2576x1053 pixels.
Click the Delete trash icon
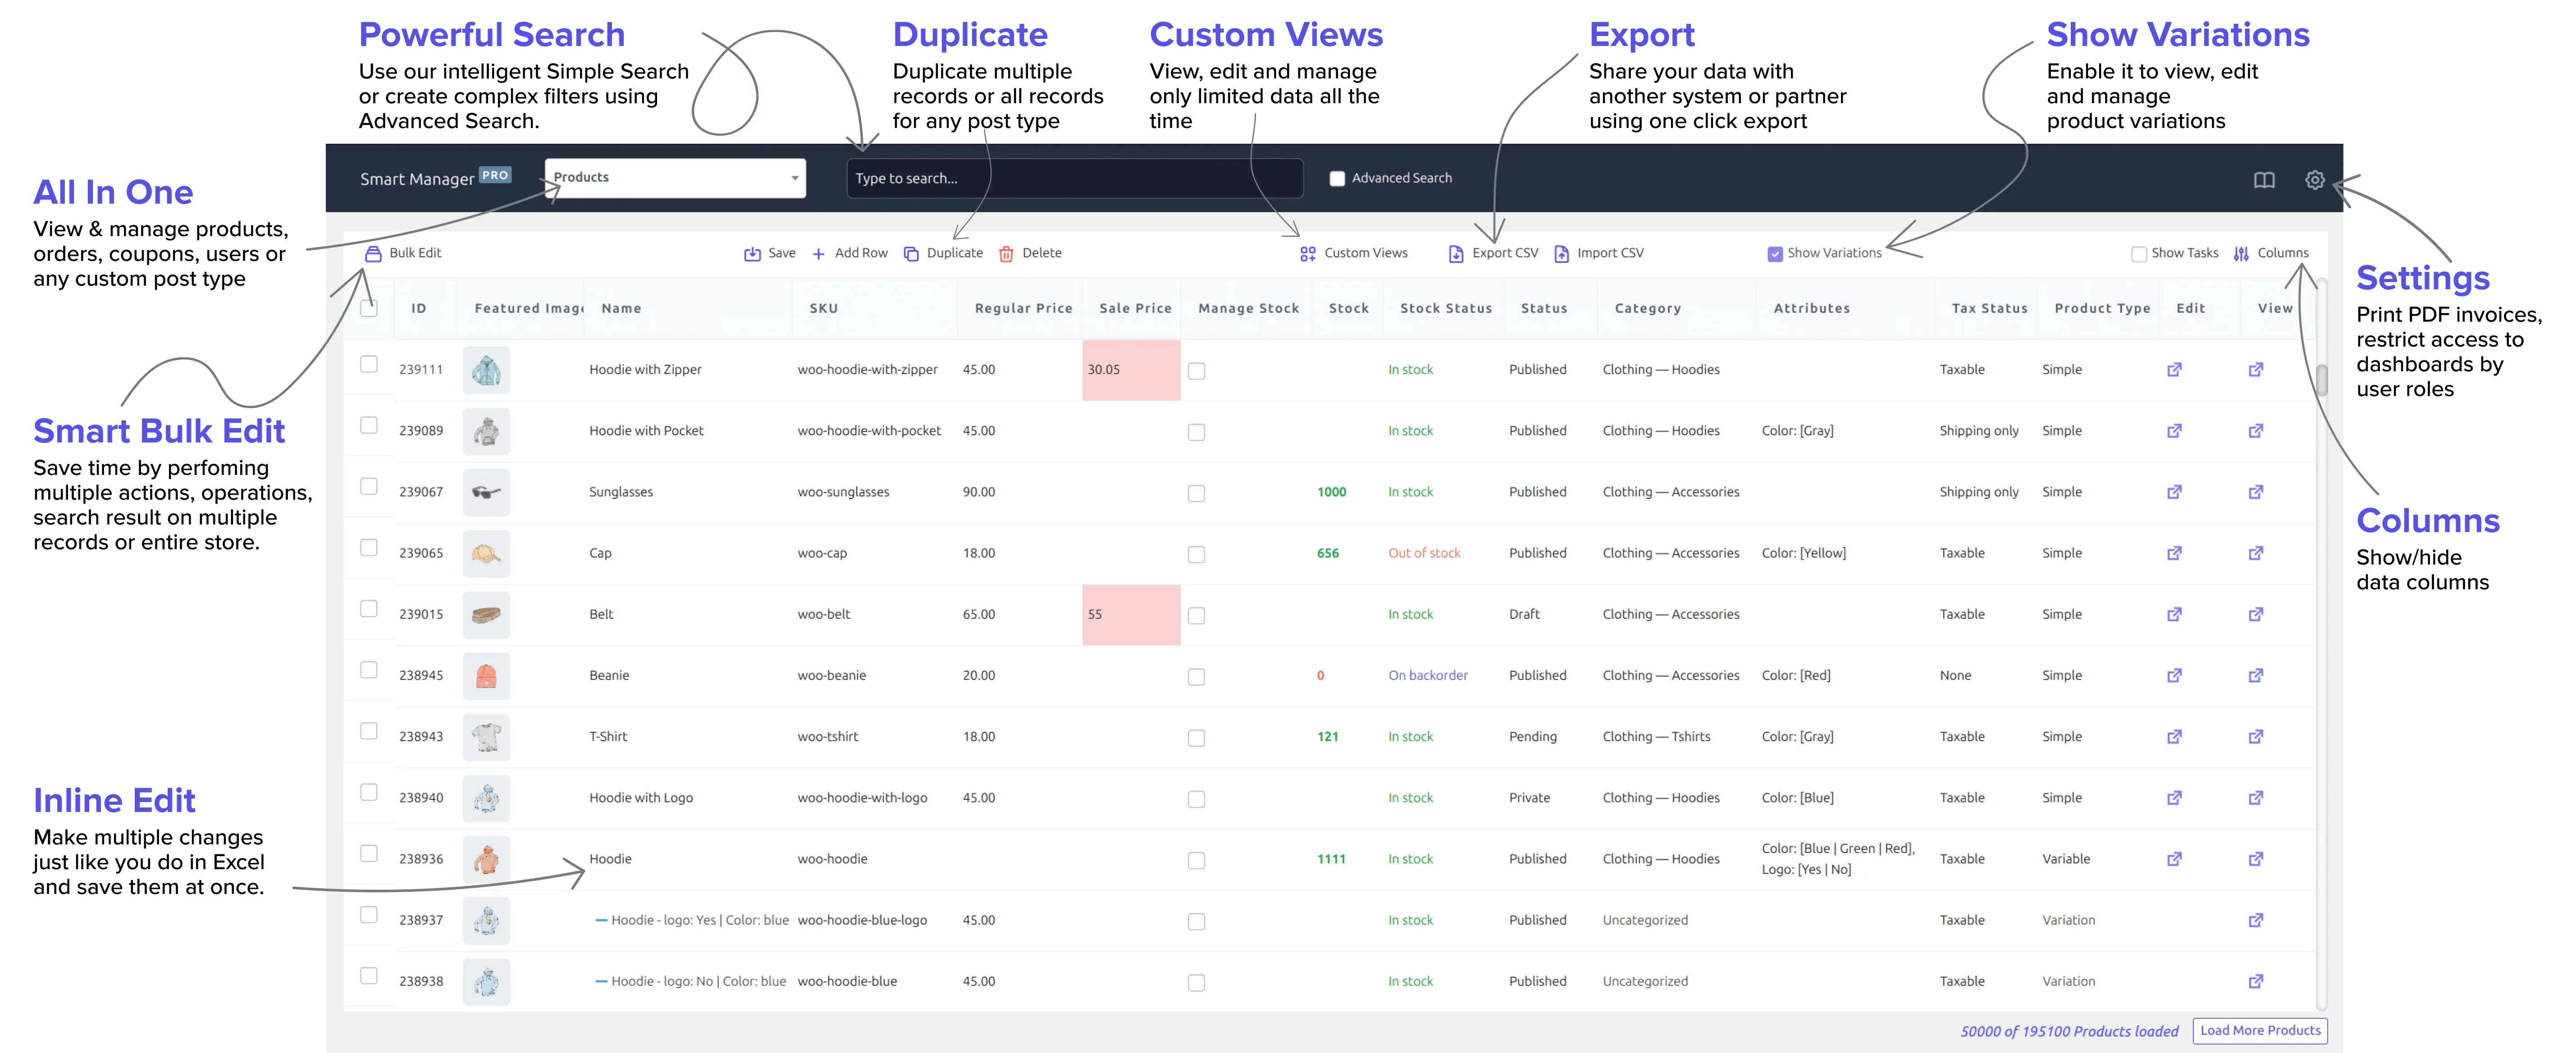pyautogui.click(x=1006, y=254)
